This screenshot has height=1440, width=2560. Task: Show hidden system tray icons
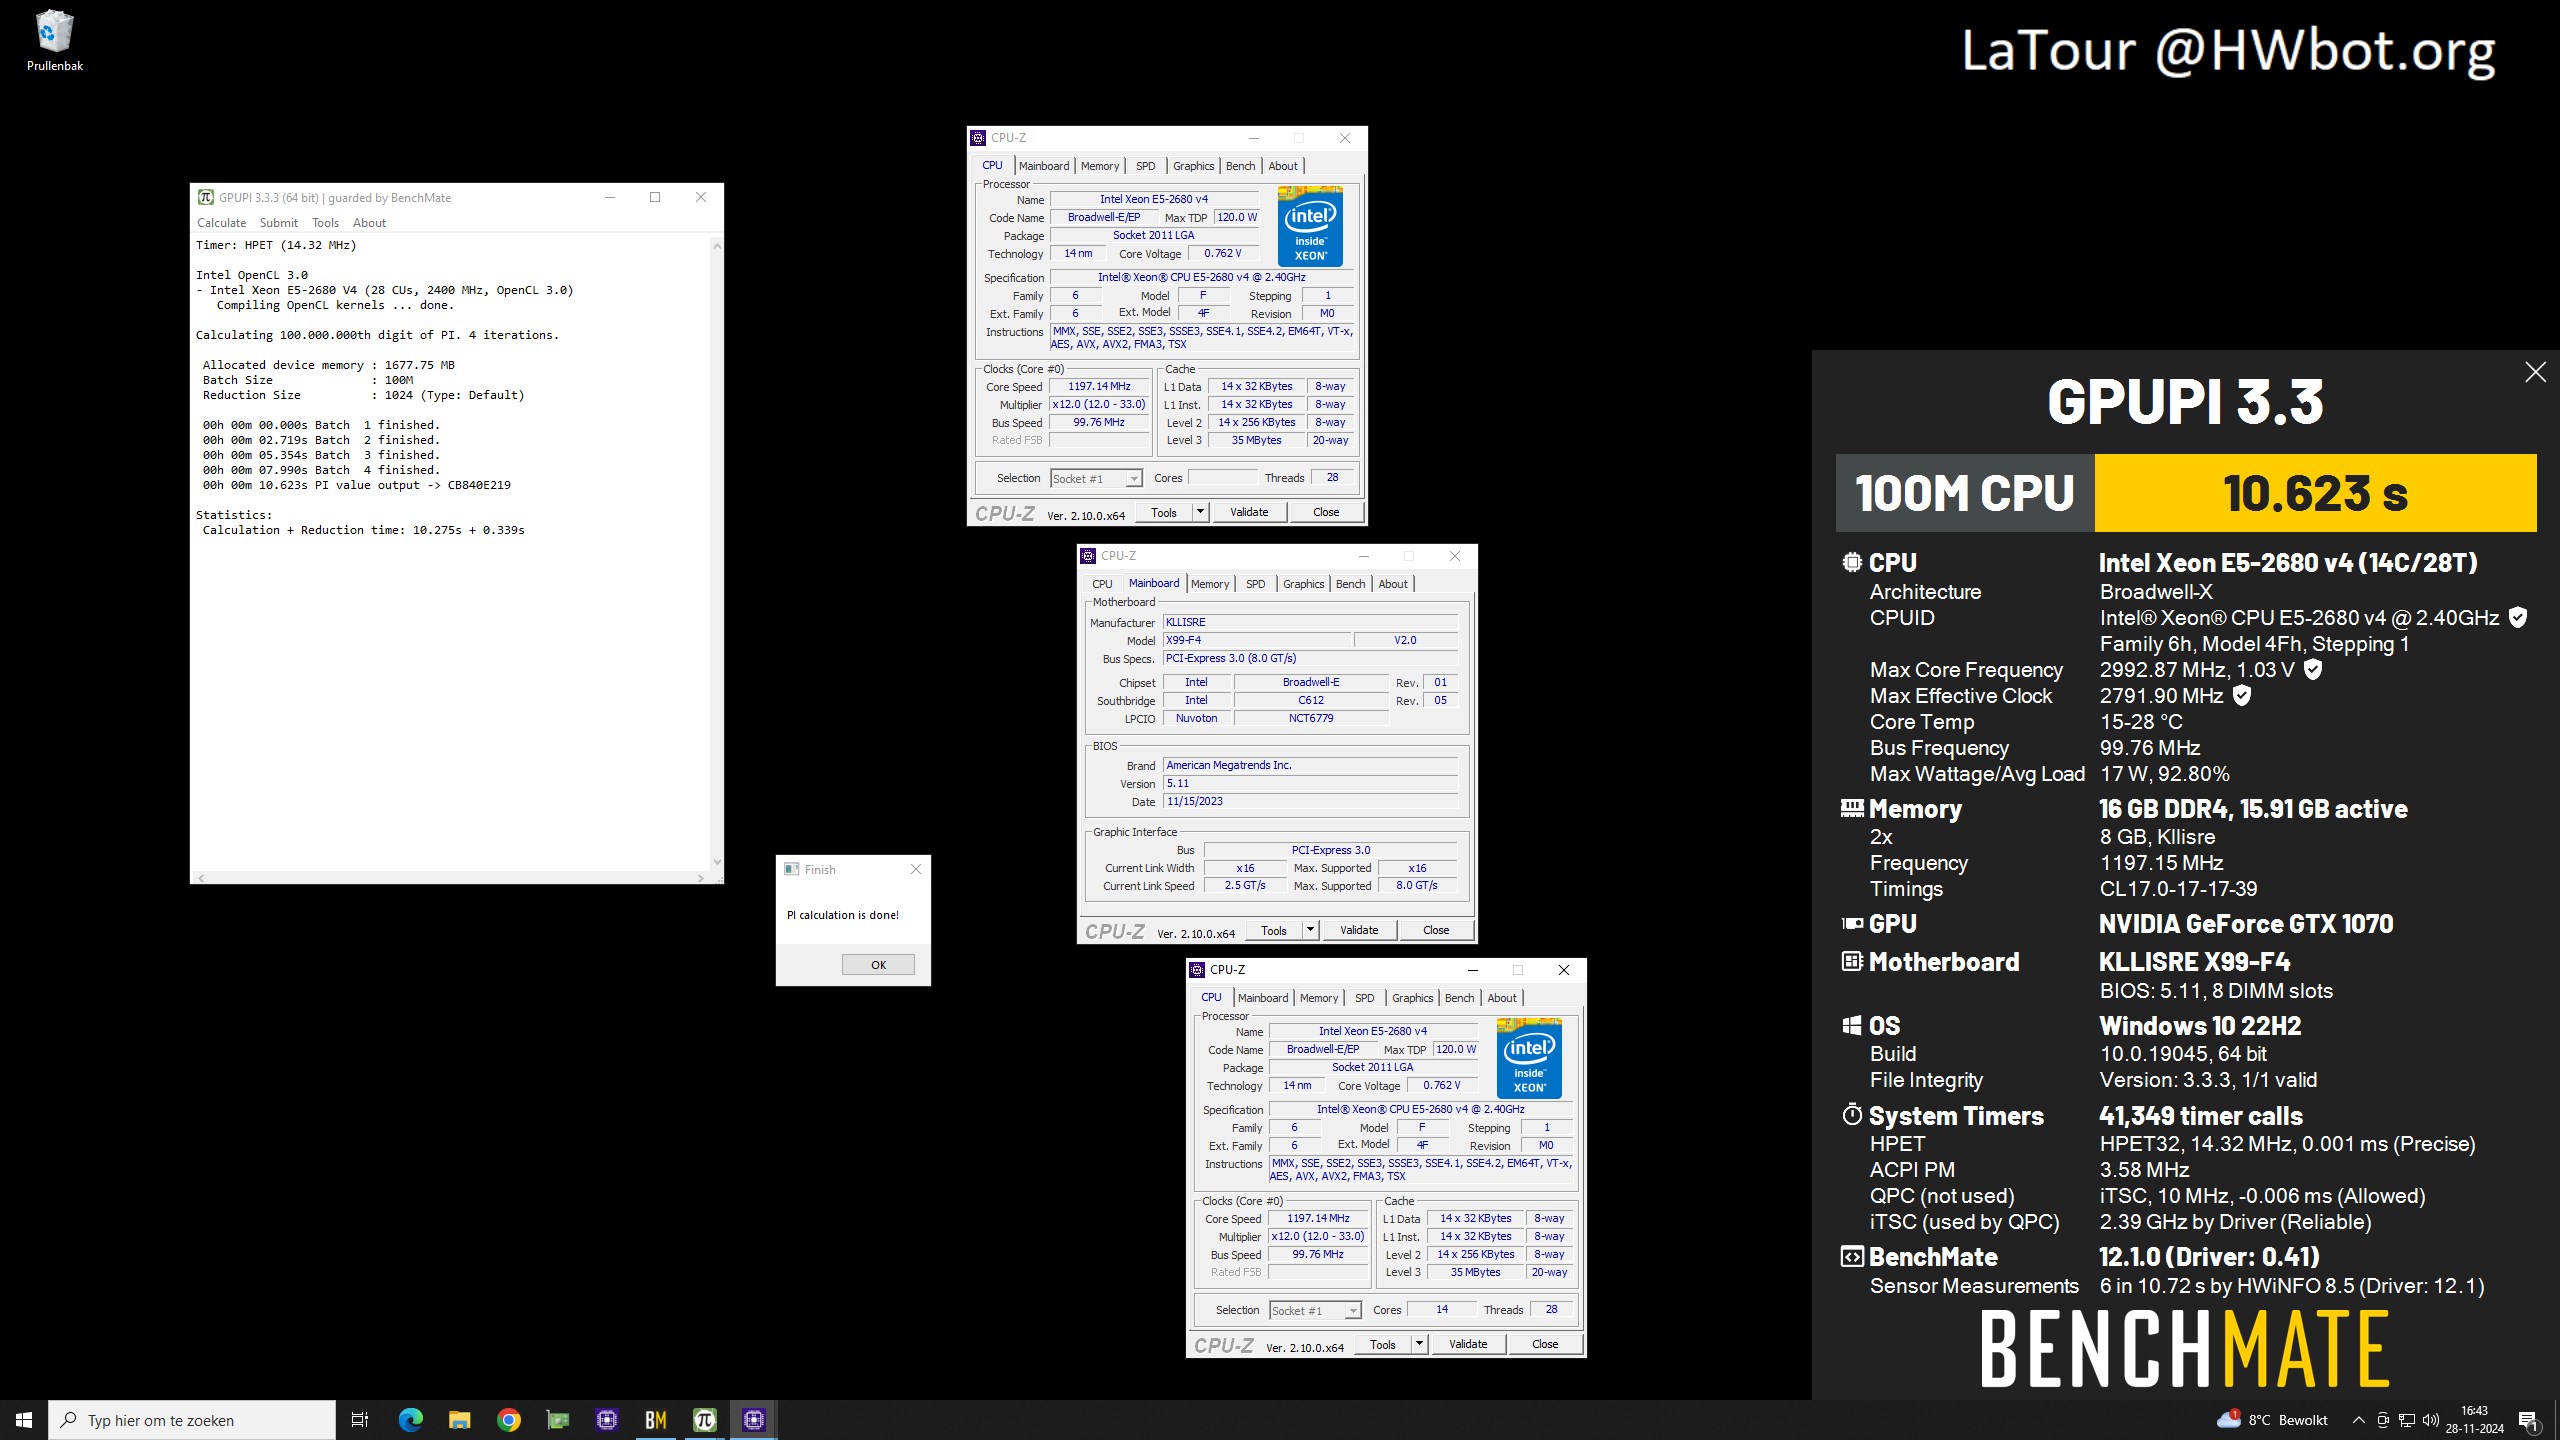coord(2359,1420)
